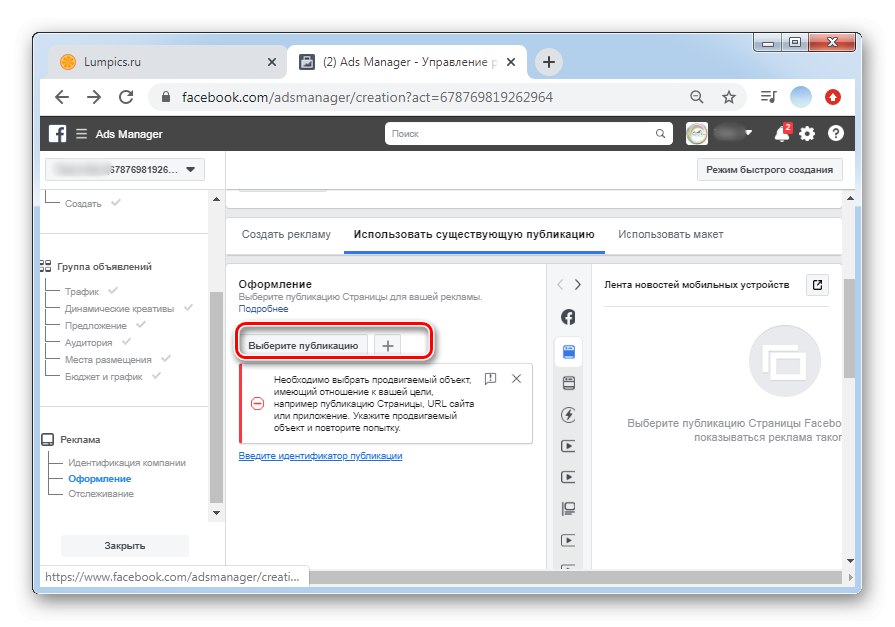Screen dimensions: 895x627
Task: Select the last visible video placement icon
Action: (x=568, y=540)
